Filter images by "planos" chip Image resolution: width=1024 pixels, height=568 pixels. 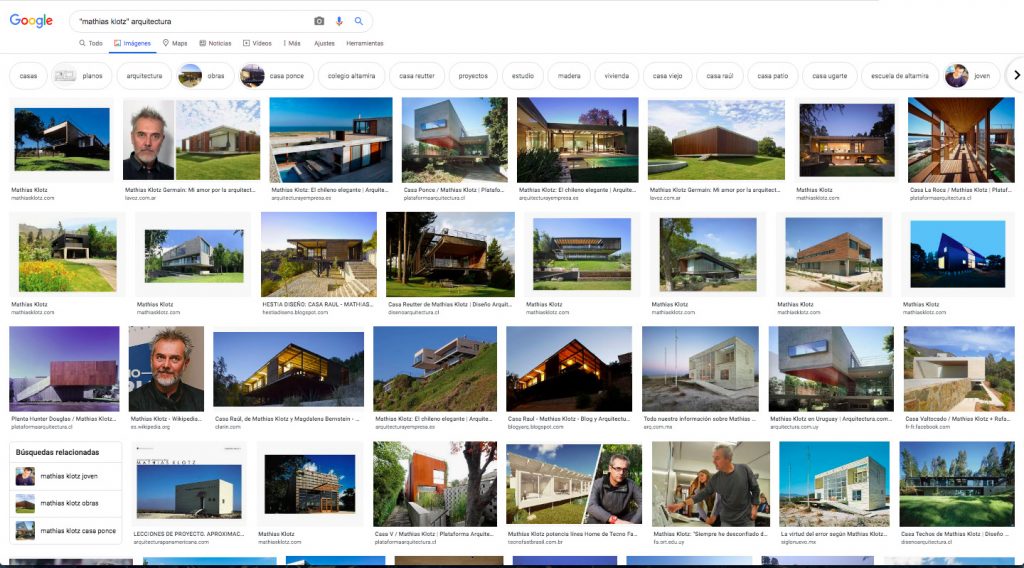point(80,76)
